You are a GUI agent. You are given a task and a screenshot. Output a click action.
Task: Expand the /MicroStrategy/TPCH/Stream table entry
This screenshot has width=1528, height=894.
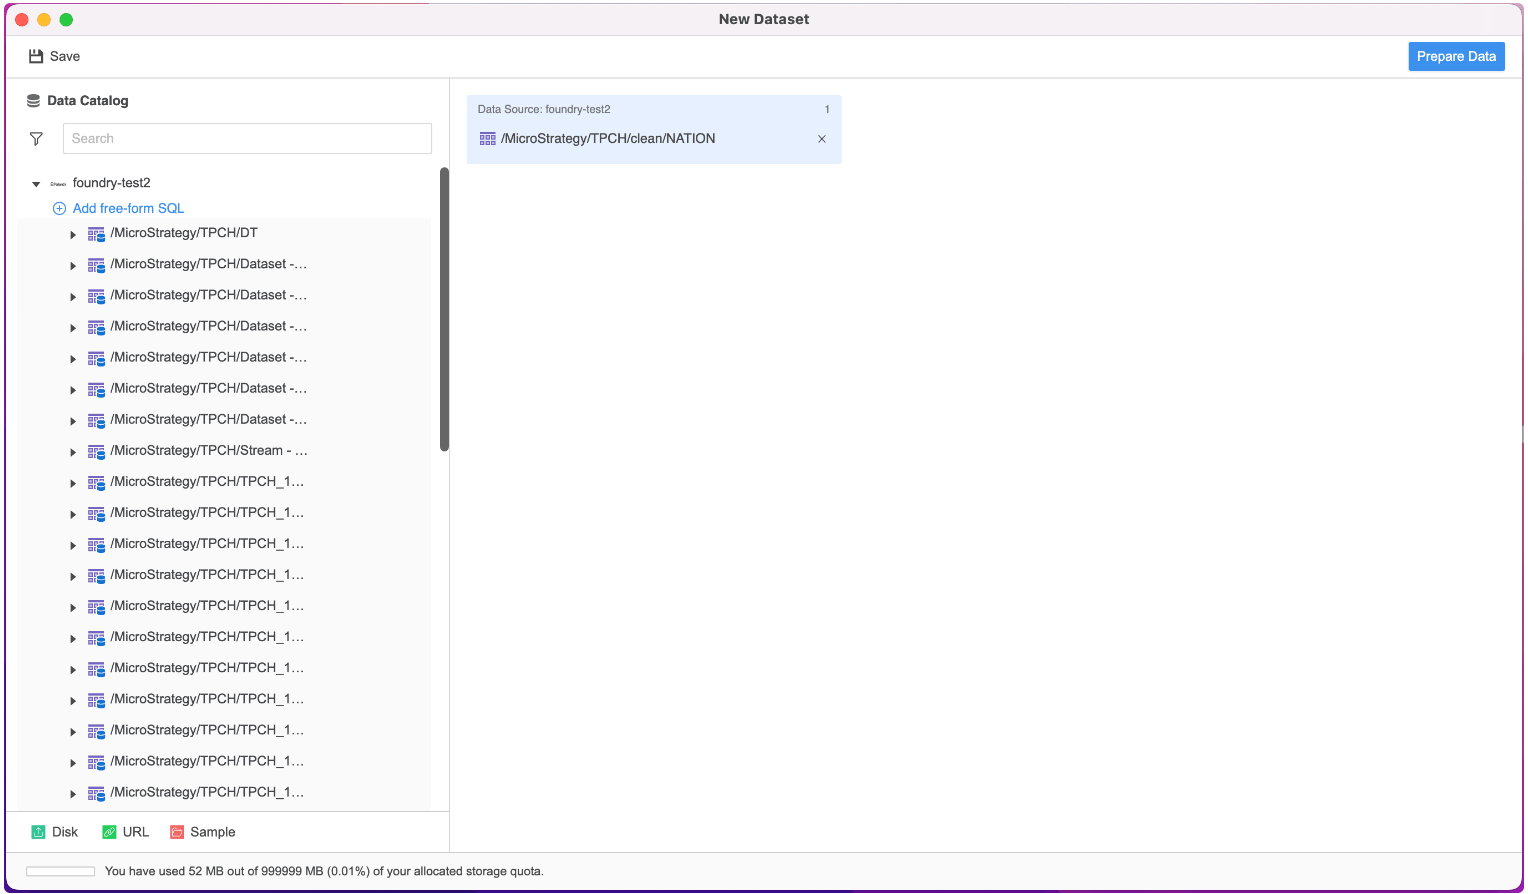coord(73,452)
